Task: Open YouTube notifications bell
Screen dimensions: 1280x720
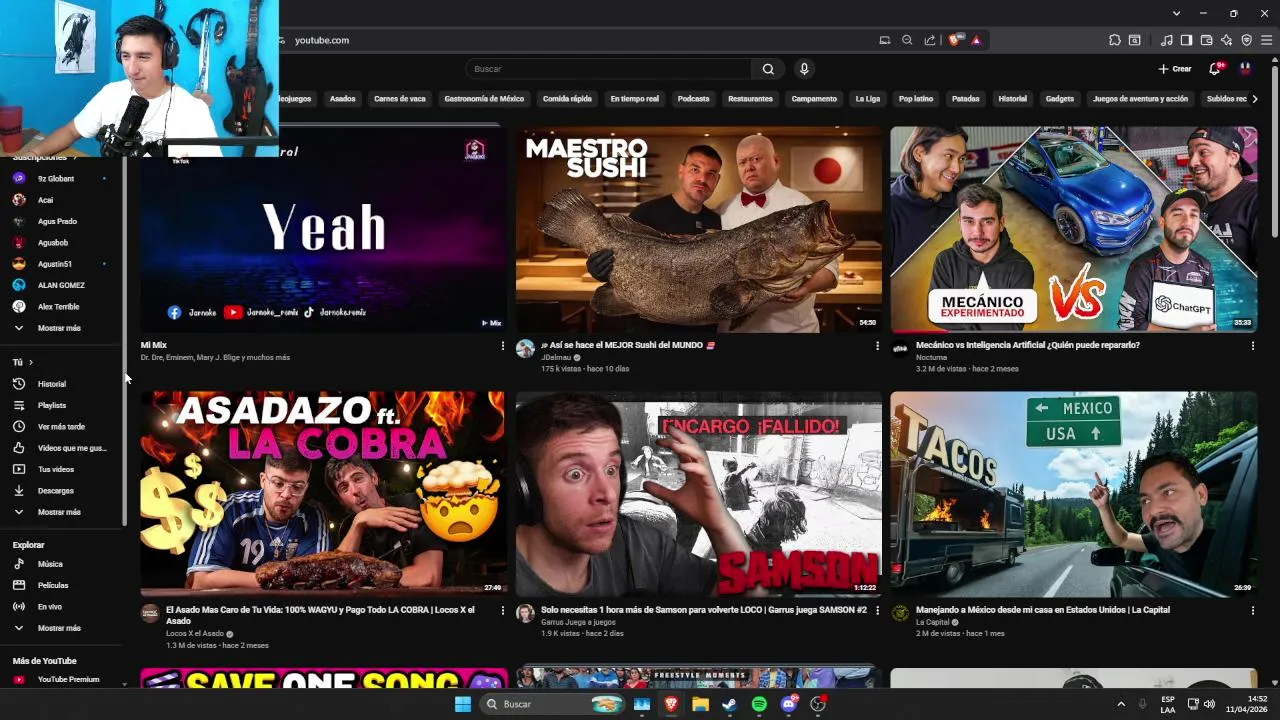Action: 1215,69
